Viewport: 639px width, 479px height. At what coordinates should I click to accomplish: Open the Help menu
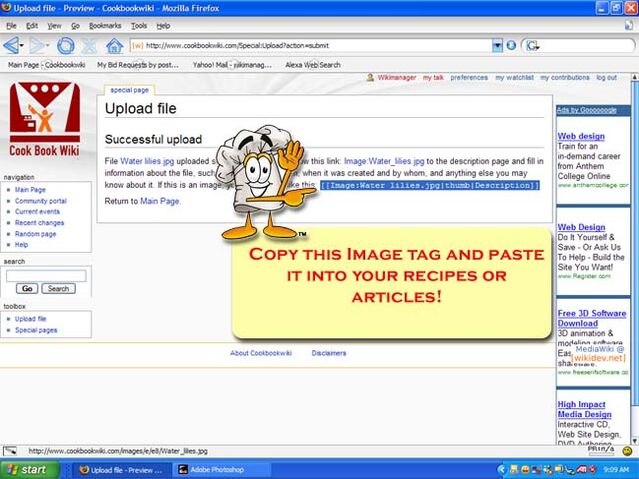tap(163, 26)
